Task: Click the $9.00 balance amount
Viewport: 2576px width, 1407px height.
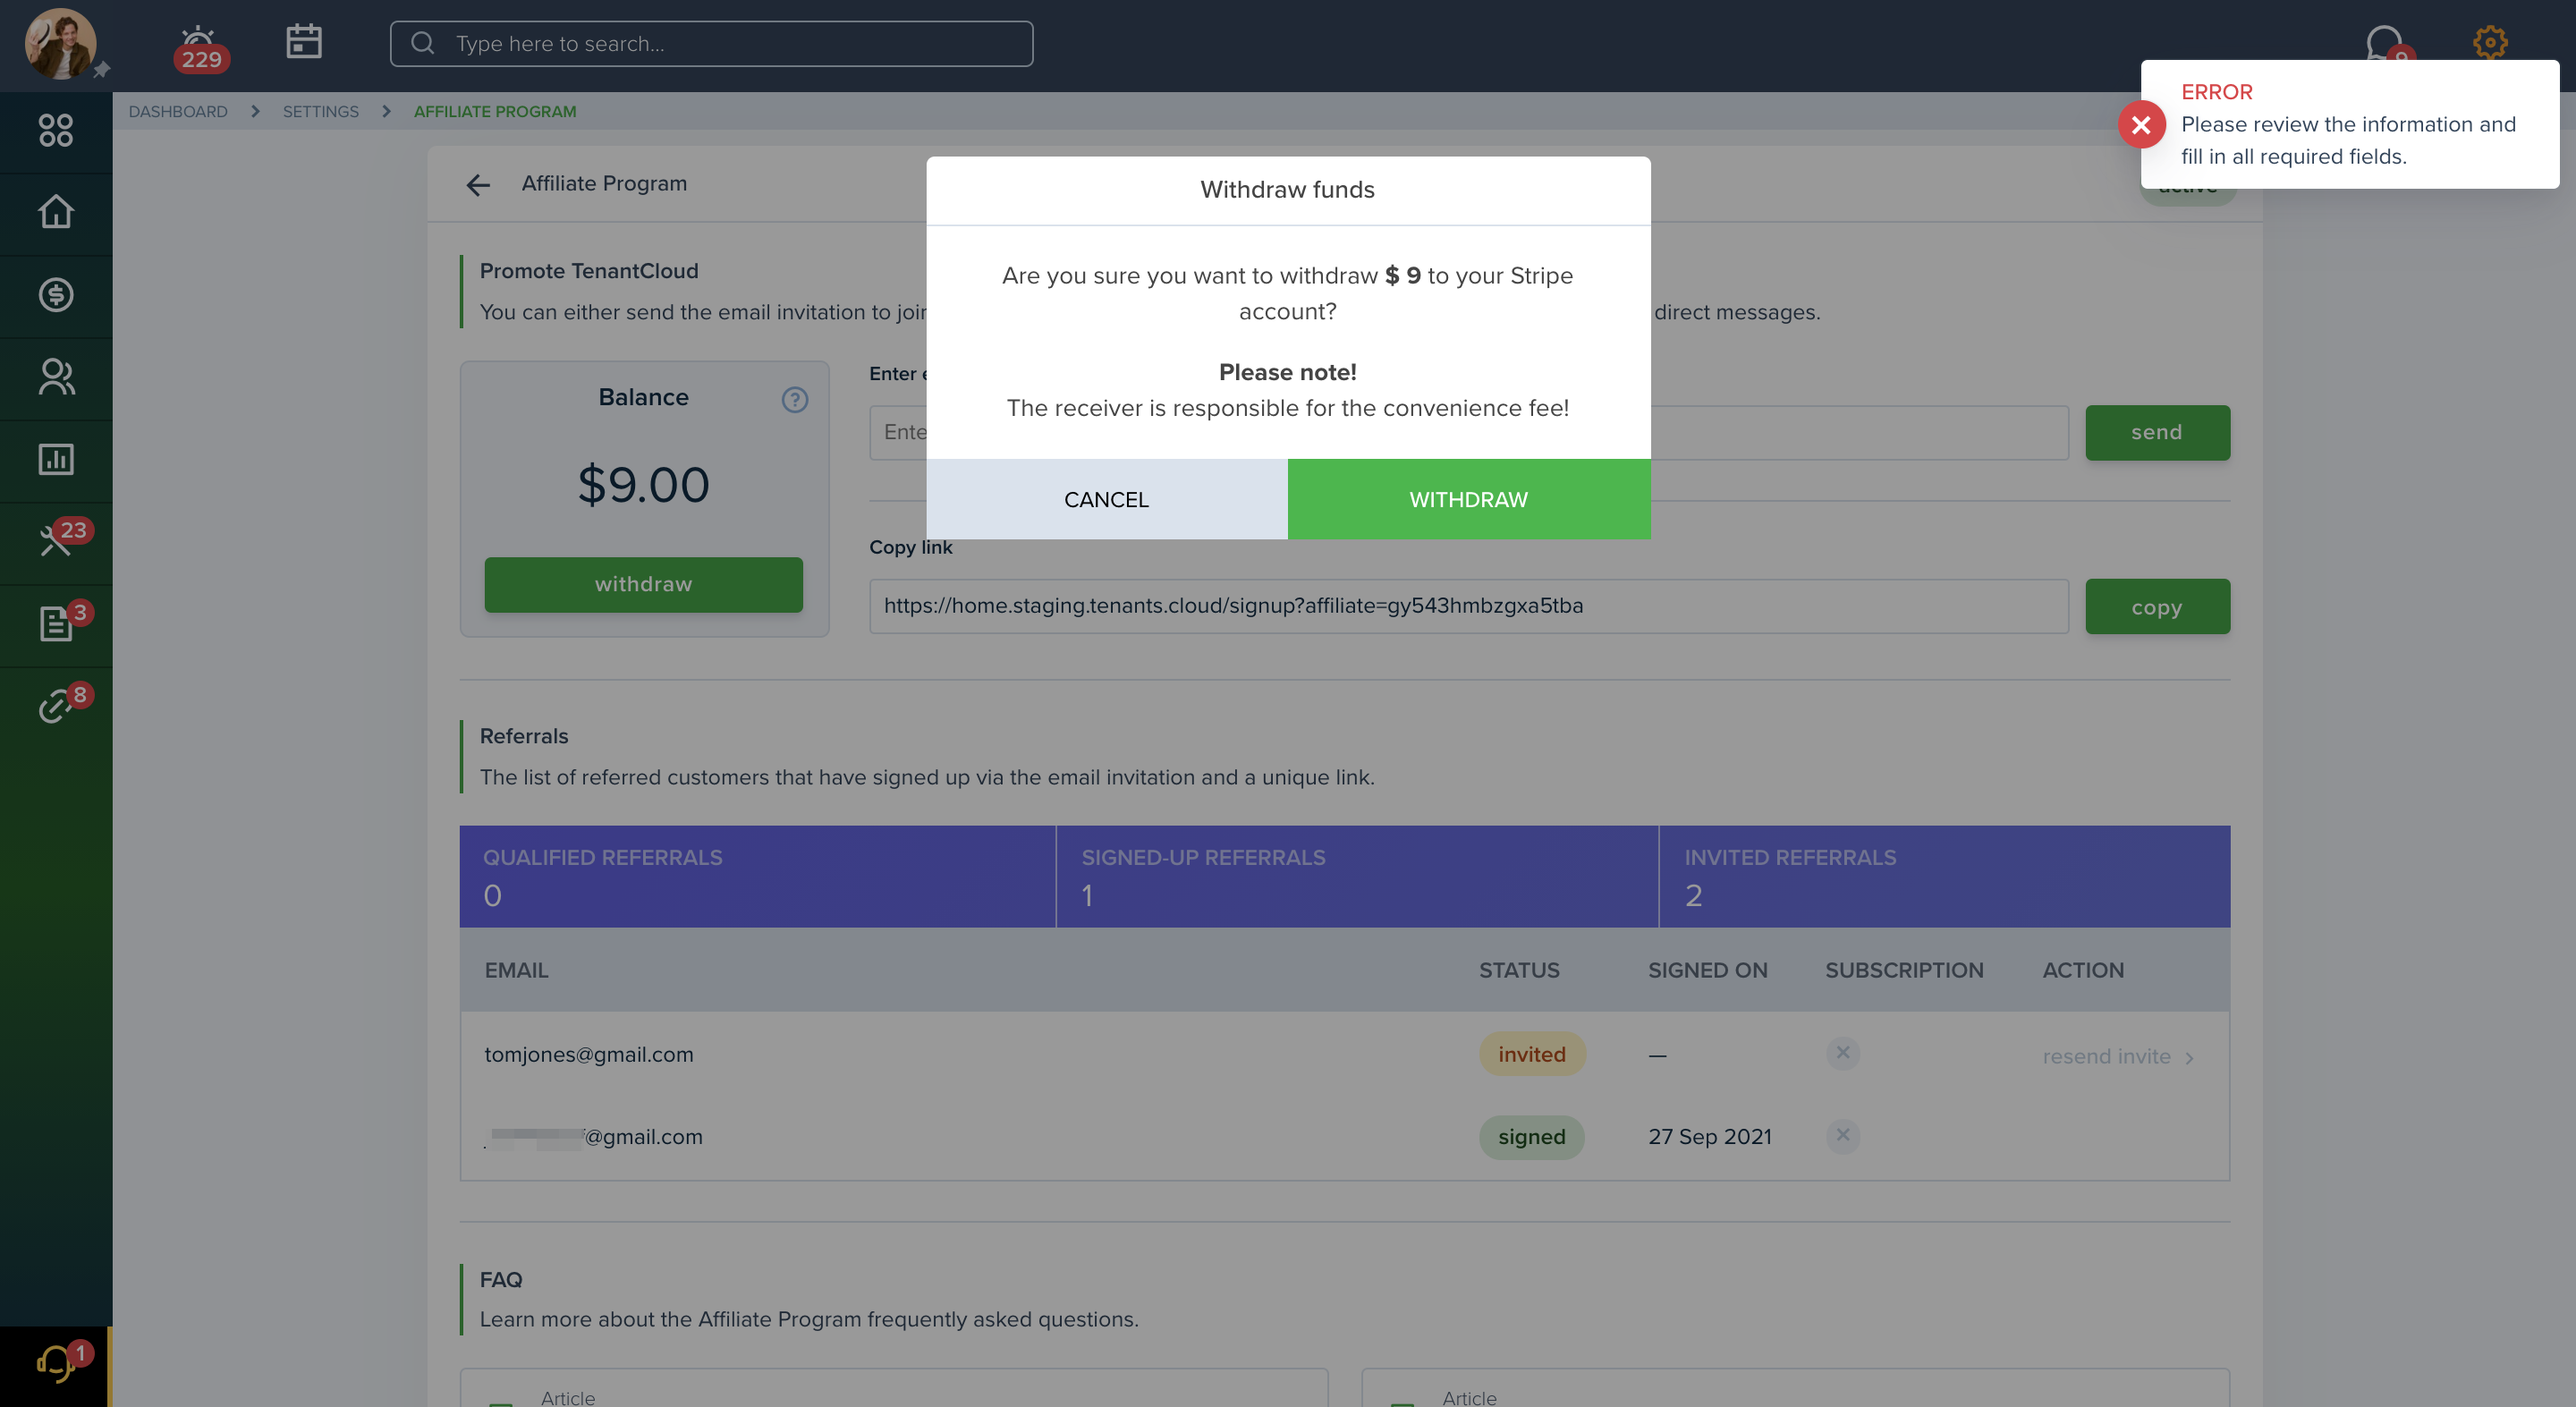Action: (644, 485)
